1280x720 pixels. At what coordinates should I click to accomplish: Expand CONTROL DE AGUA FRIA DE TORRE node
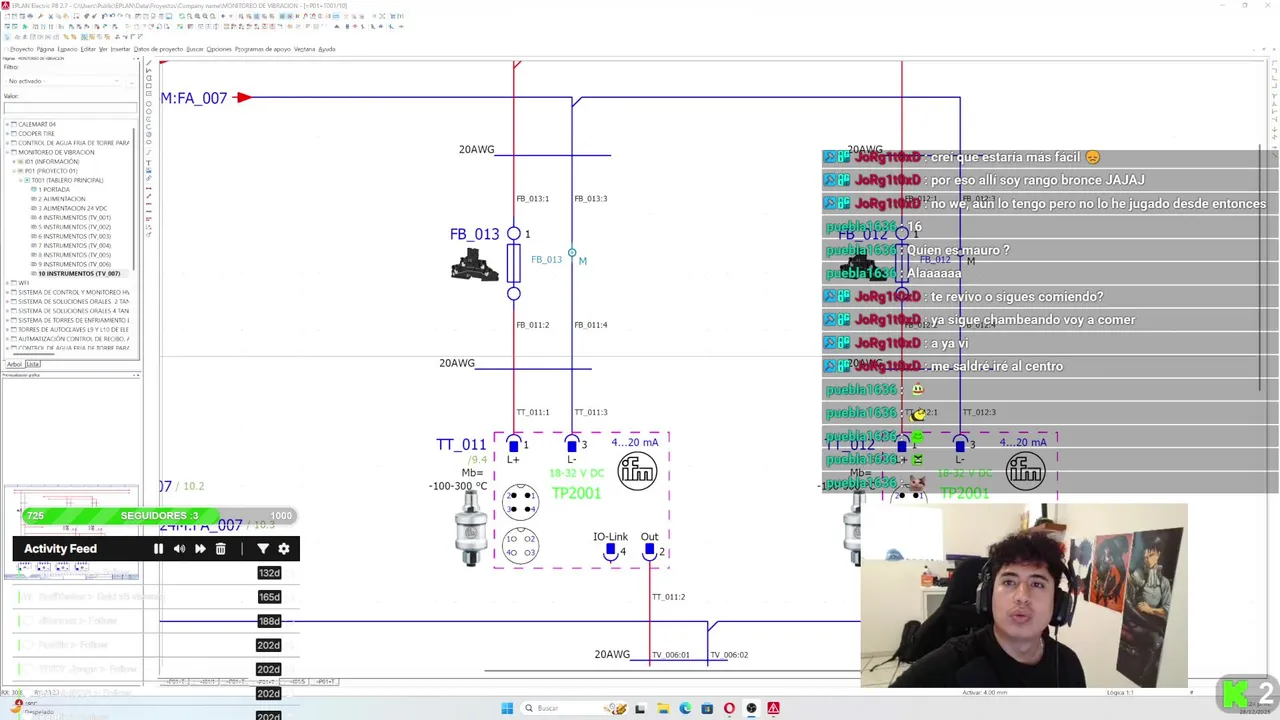tap(8, 143)
